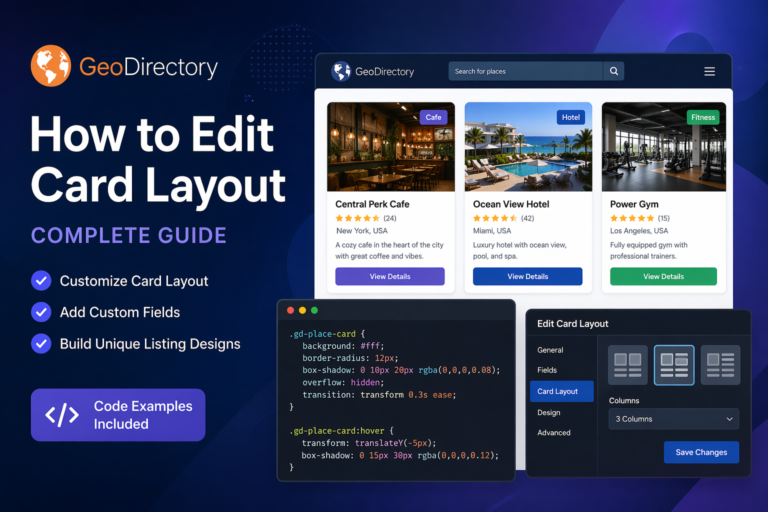Click View Details on Central Perk Cafe
This screenshot has width=768, height=512.
[390, 276]
